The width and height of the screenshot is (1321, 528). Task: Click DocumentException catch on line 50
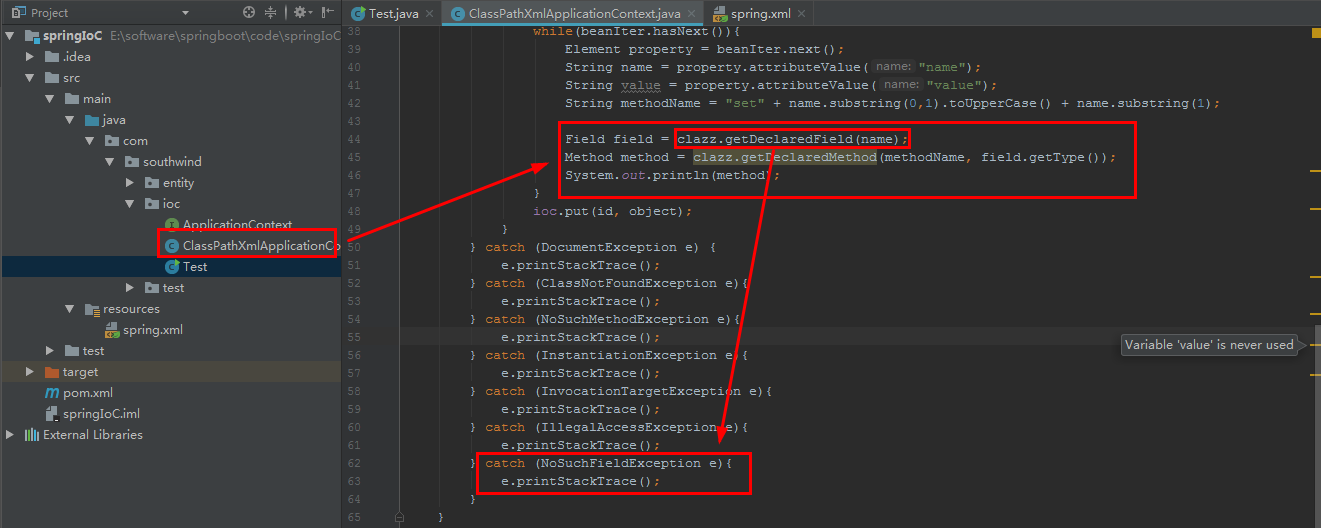(x=601, y=247)
